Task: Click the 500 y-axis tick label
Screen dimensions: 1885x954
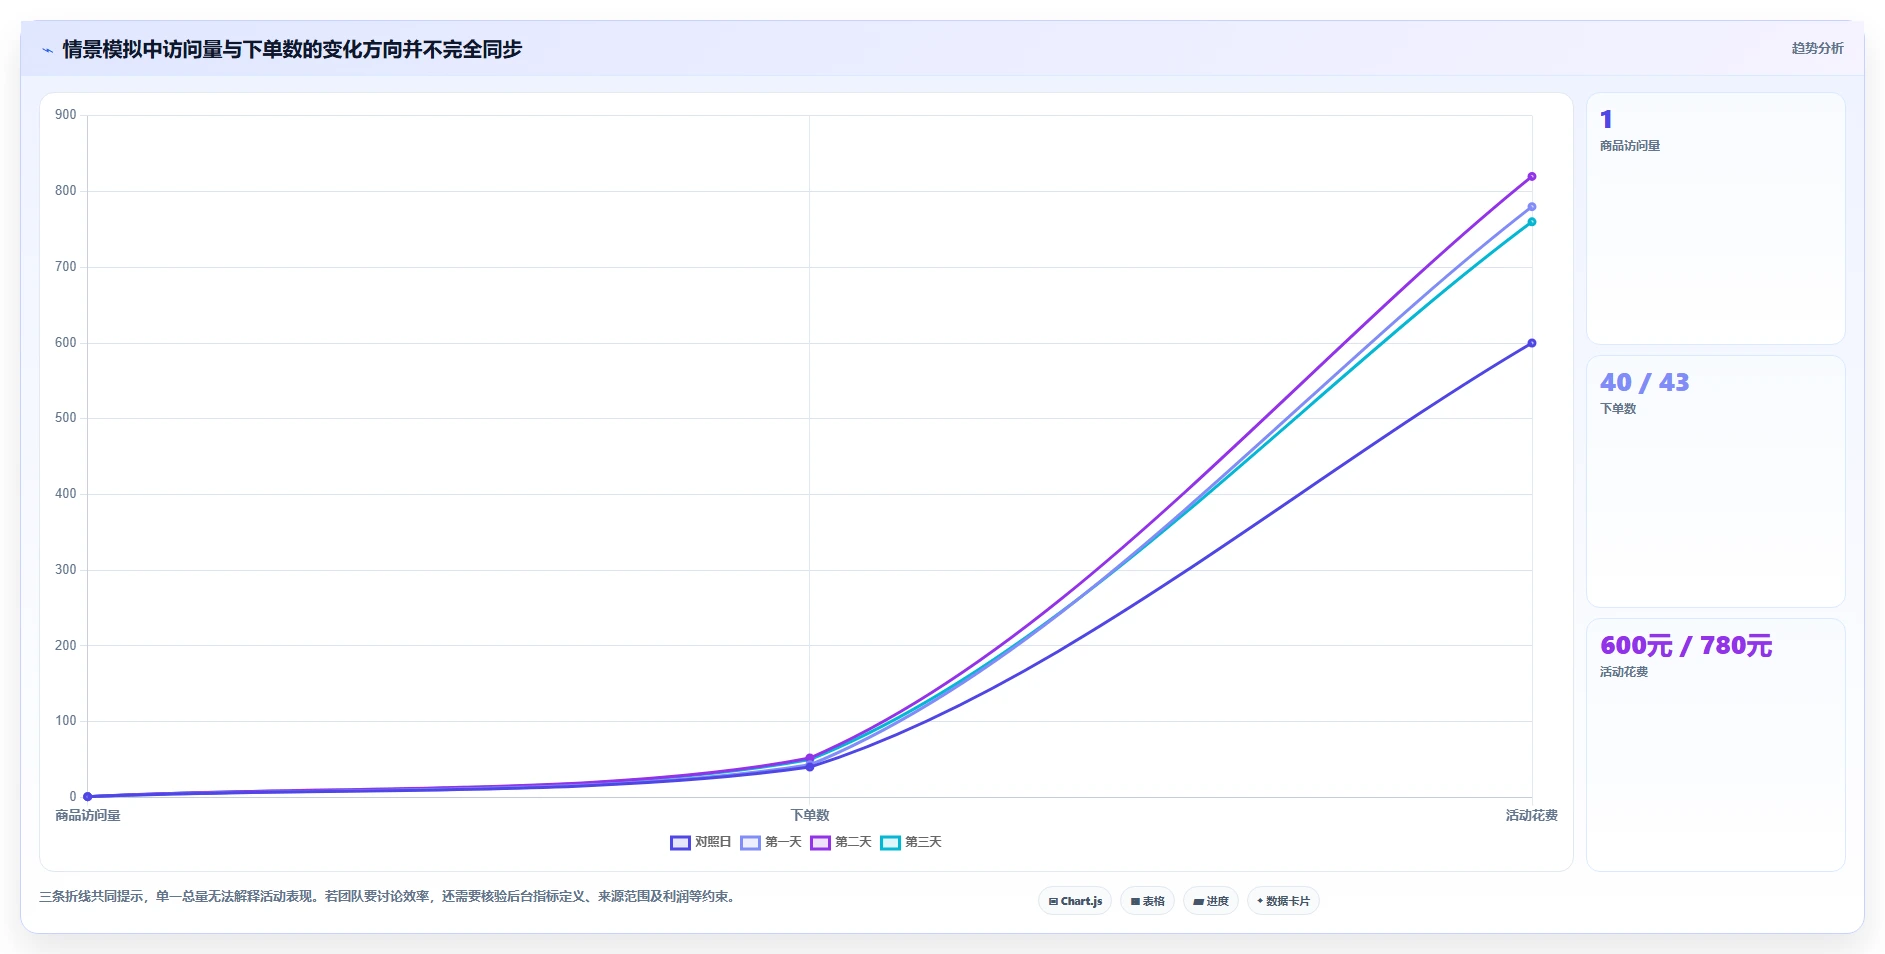Action: coord(66,418)
